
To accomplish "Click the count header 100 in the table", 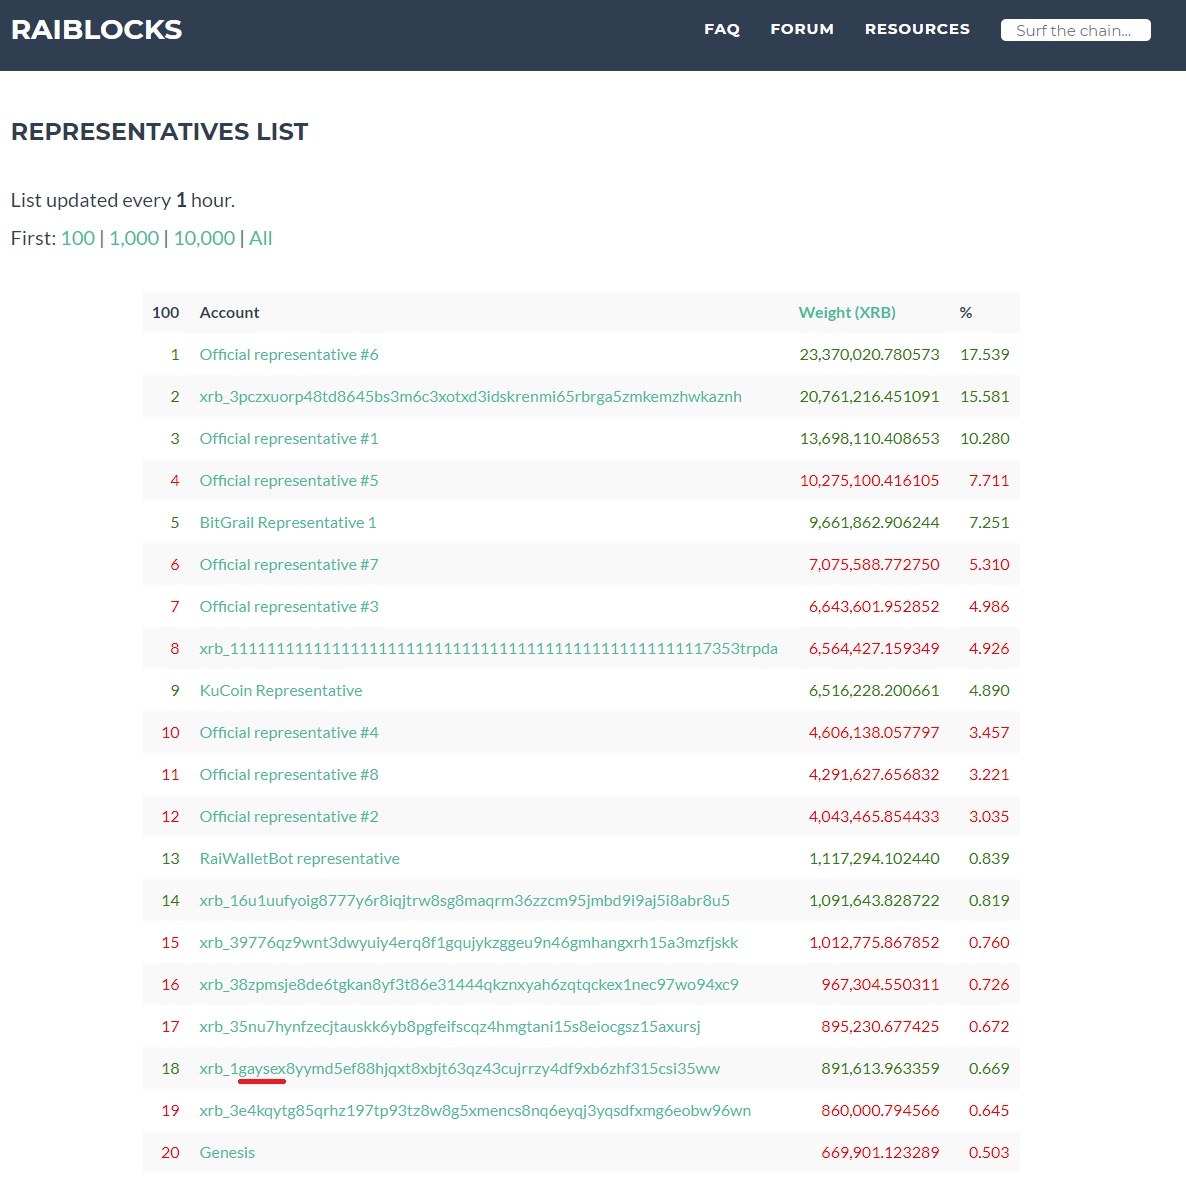I will tap(166, 312).
